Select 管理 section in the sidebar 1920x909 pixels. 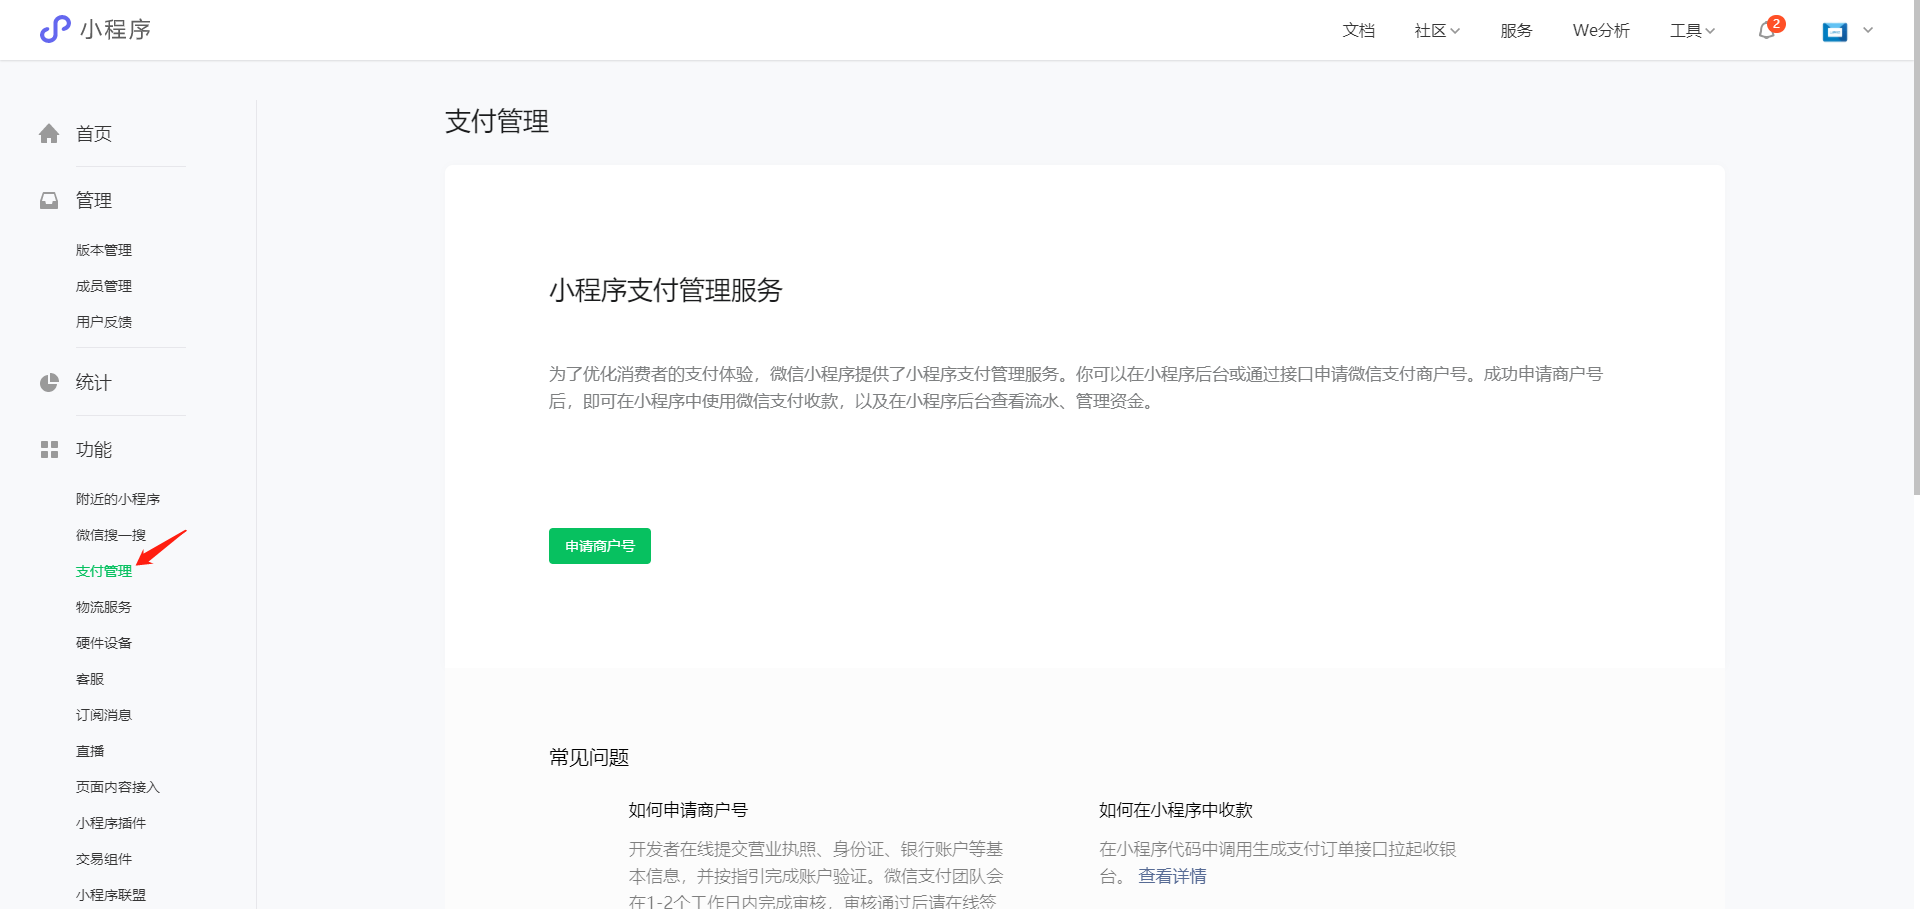pos(94,201)
